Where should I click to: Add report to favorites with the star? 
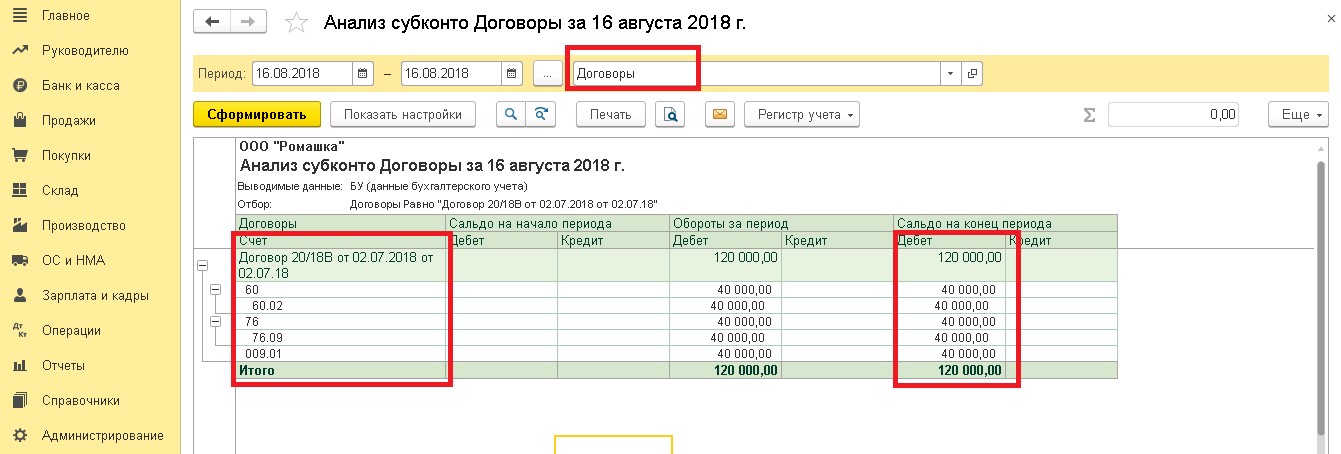[x=296, y=22]
